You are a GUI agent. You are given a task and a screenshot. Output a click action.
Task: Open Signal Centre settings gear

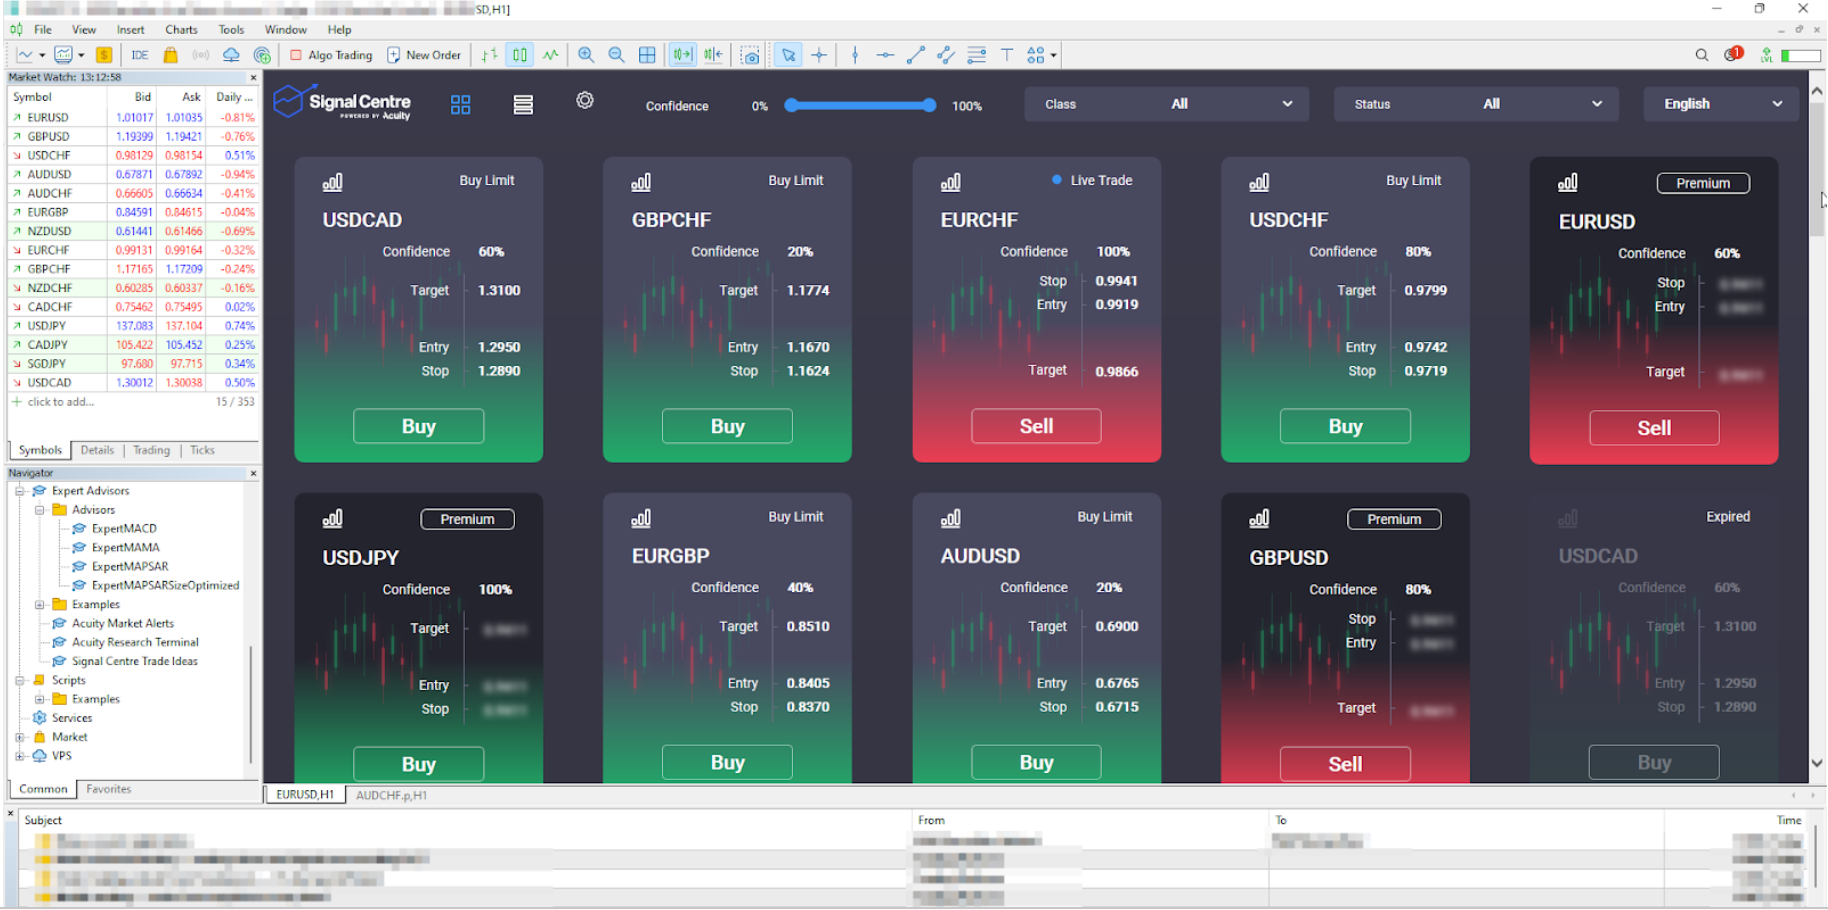click(585, 101)
